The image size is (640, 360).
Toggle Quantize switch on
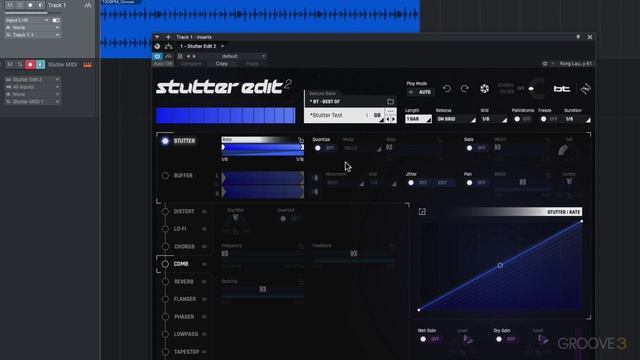coord(324,148)
